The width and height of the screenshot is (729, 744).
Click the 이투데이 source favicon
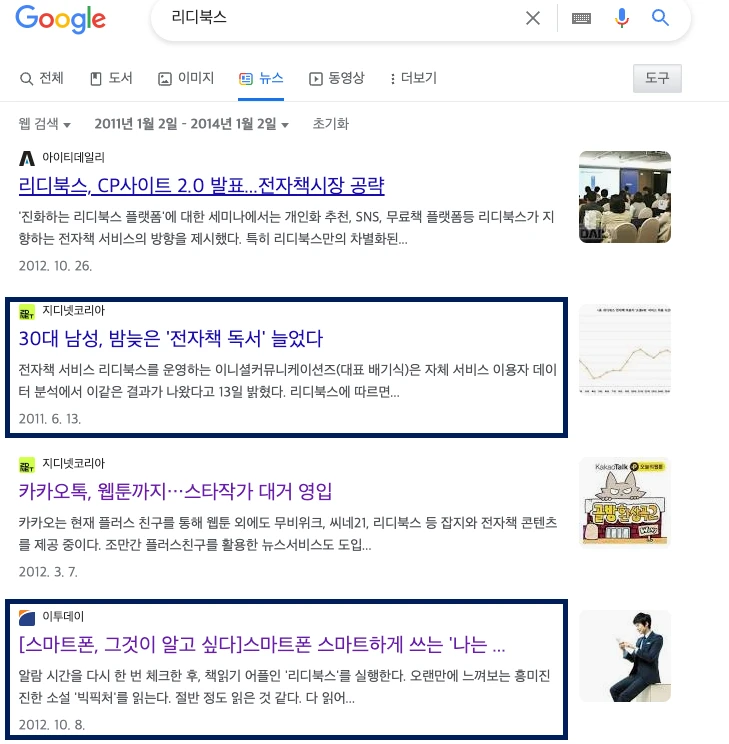tap(27, 617)
